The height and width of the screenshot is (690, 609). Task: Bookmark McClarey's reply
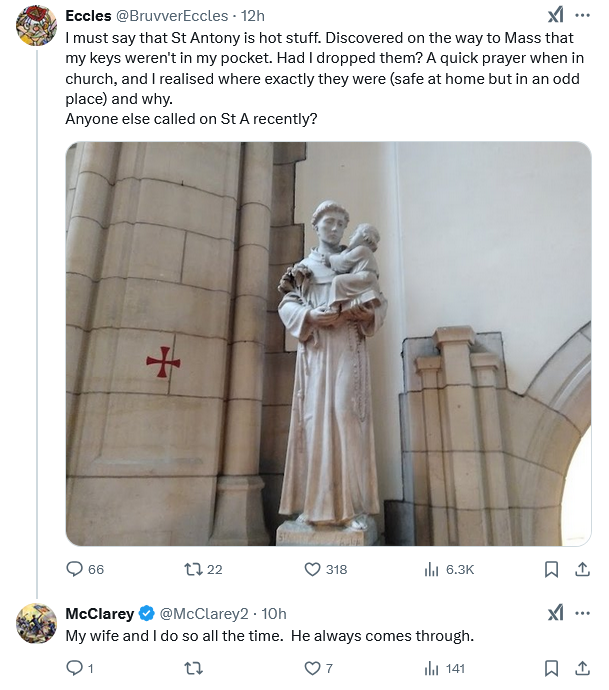(550, 668)
